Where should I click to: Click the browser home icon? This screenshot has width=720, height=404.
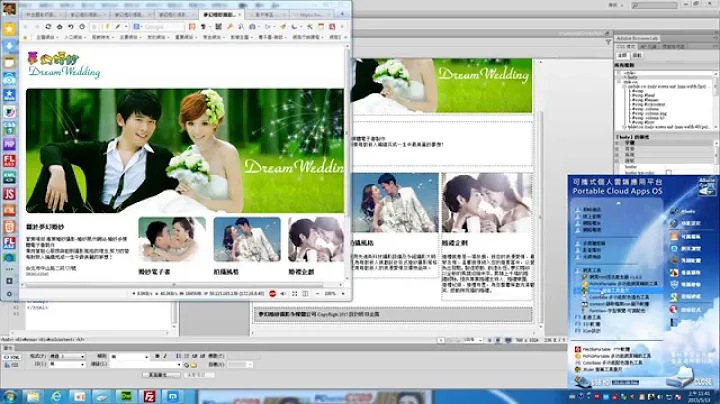click(x=60, y=27)
